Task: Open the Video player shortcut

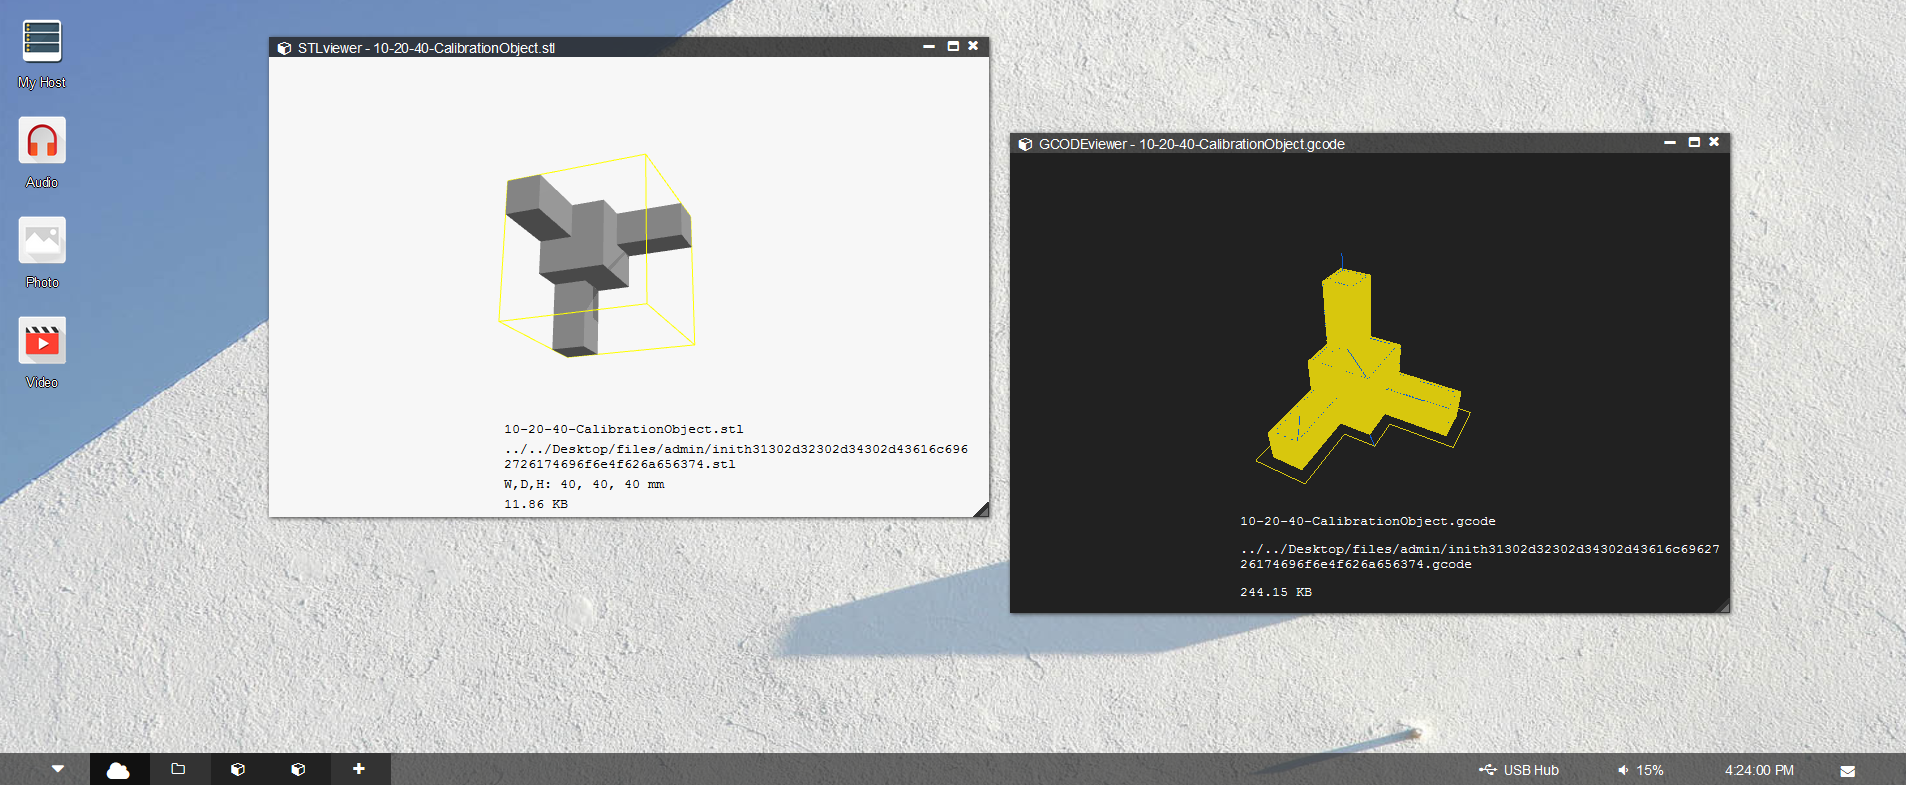Action: [42, 341]
